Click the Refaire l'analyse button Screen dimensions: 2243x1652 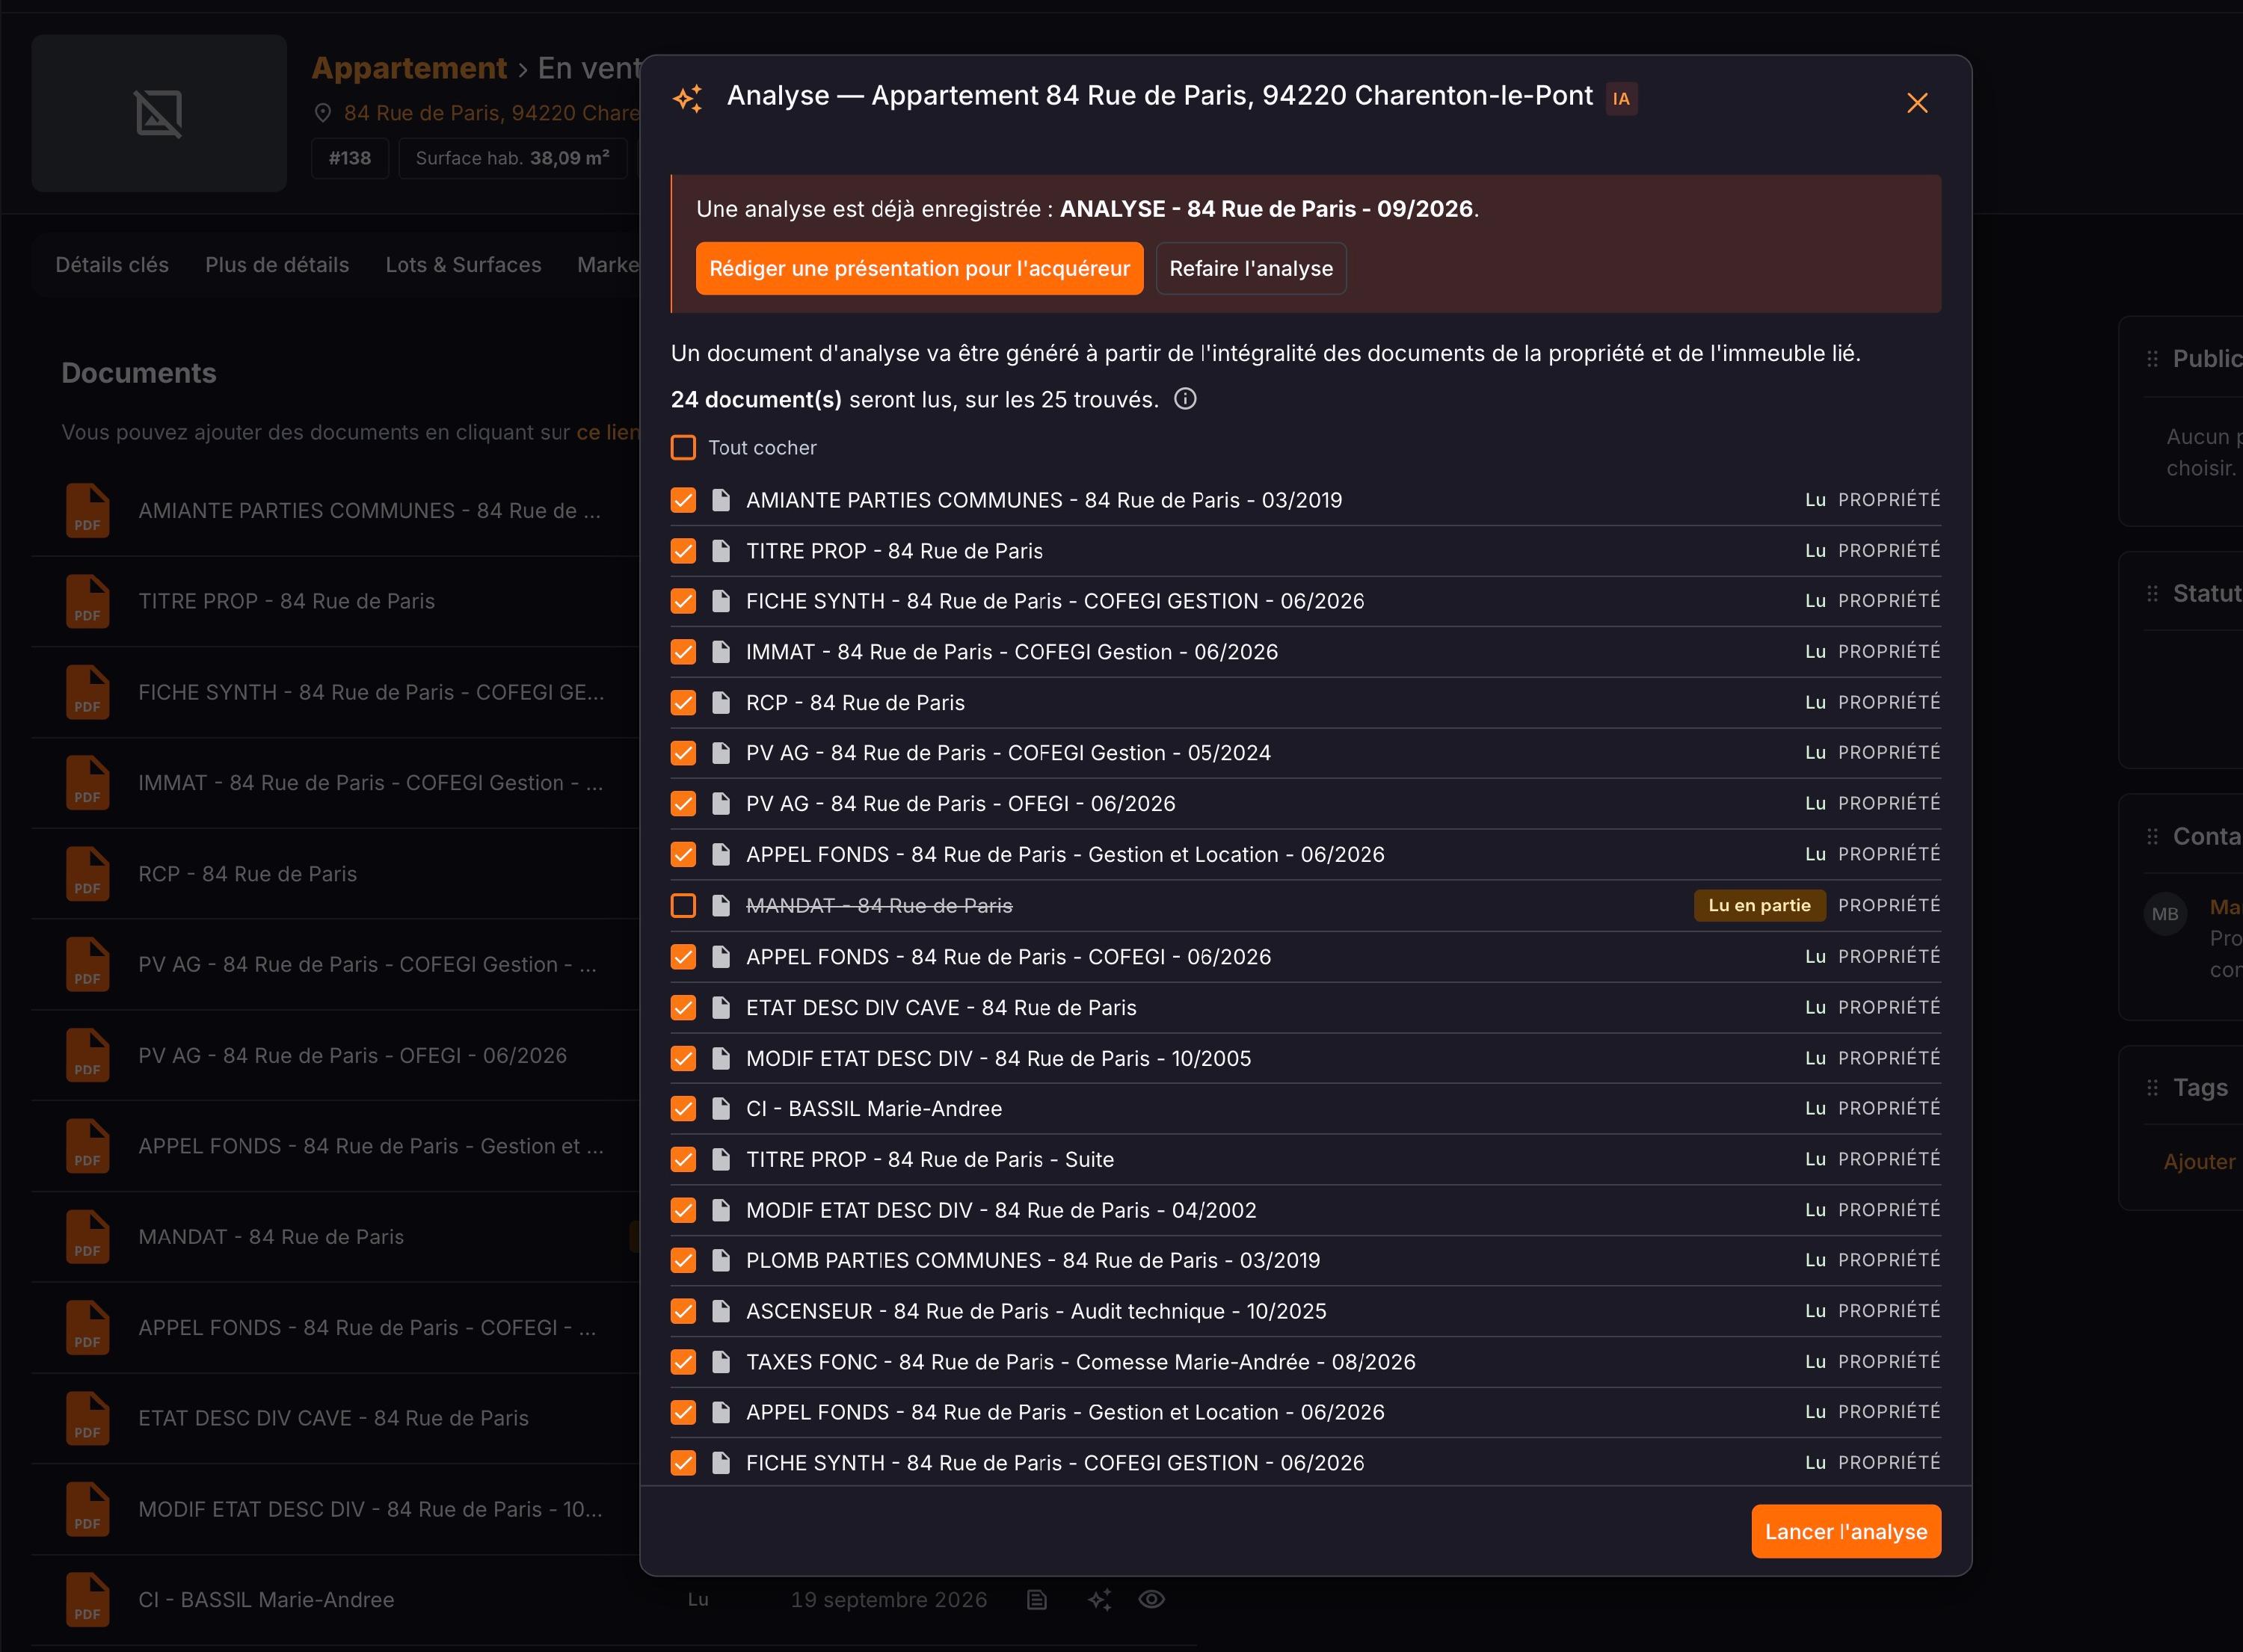(1251, 268)
